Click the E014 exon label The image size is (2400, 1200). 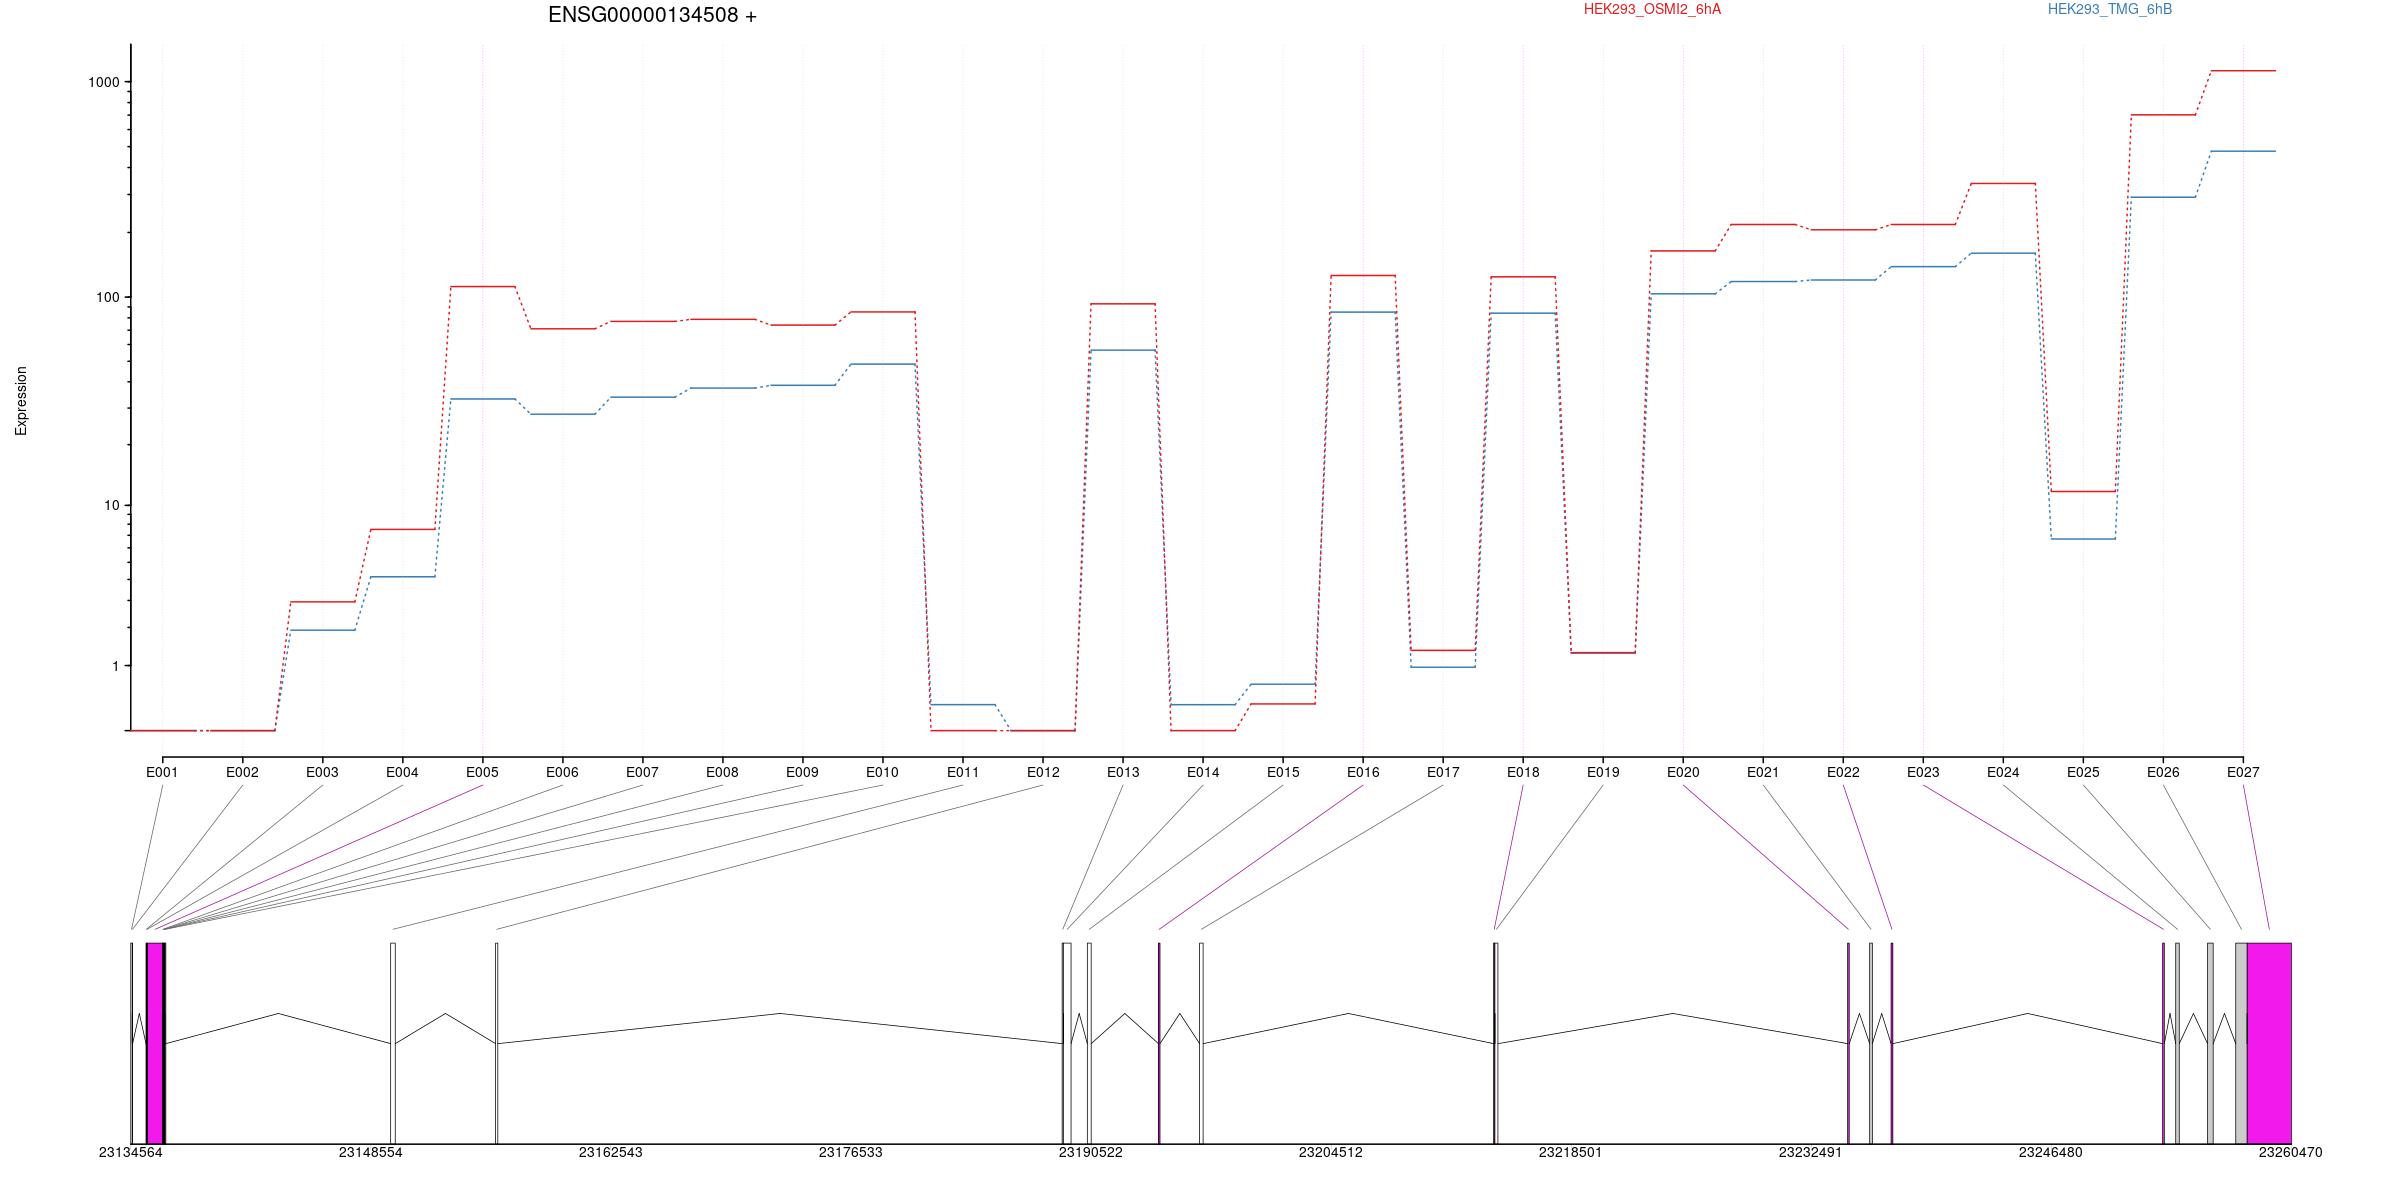(x=1203, y=772)
